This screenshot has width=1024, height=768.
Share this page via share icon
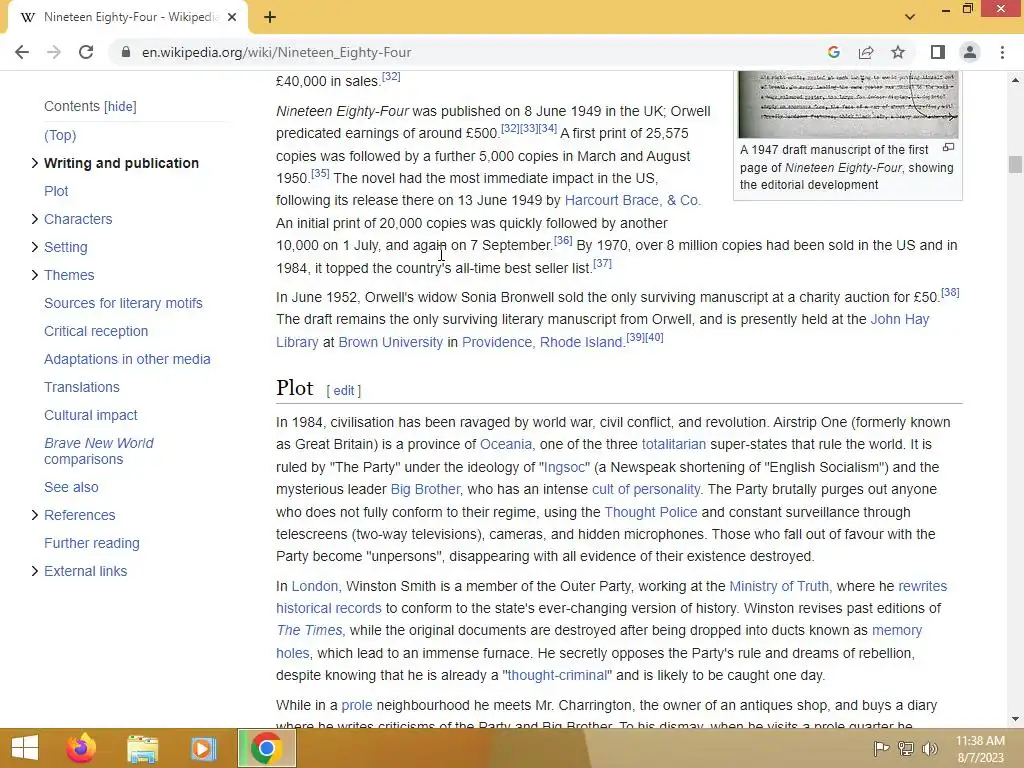pyautogui.click(x=866, y=52)
